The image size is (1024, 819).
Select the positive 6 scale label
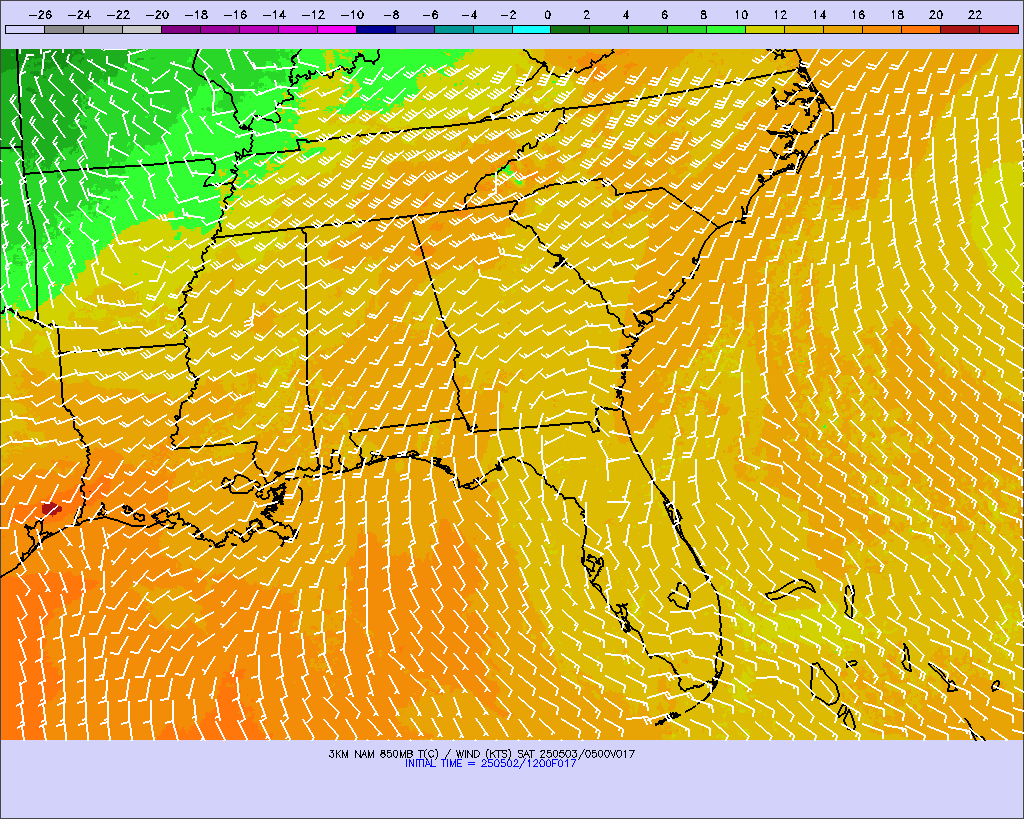coord(664,14)
